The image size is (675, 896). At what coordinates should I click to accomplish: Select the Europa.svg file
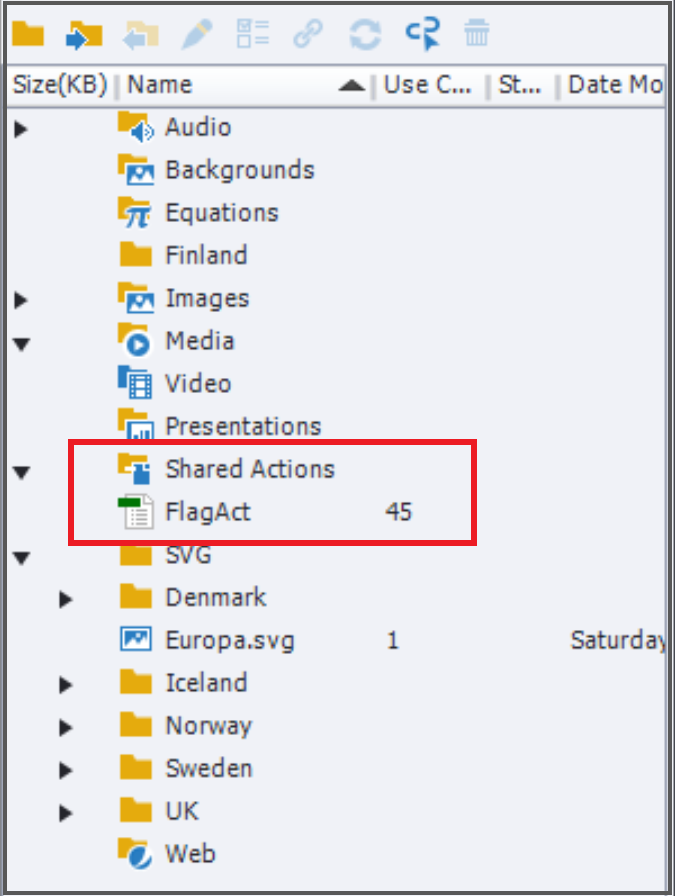point(229,640)
